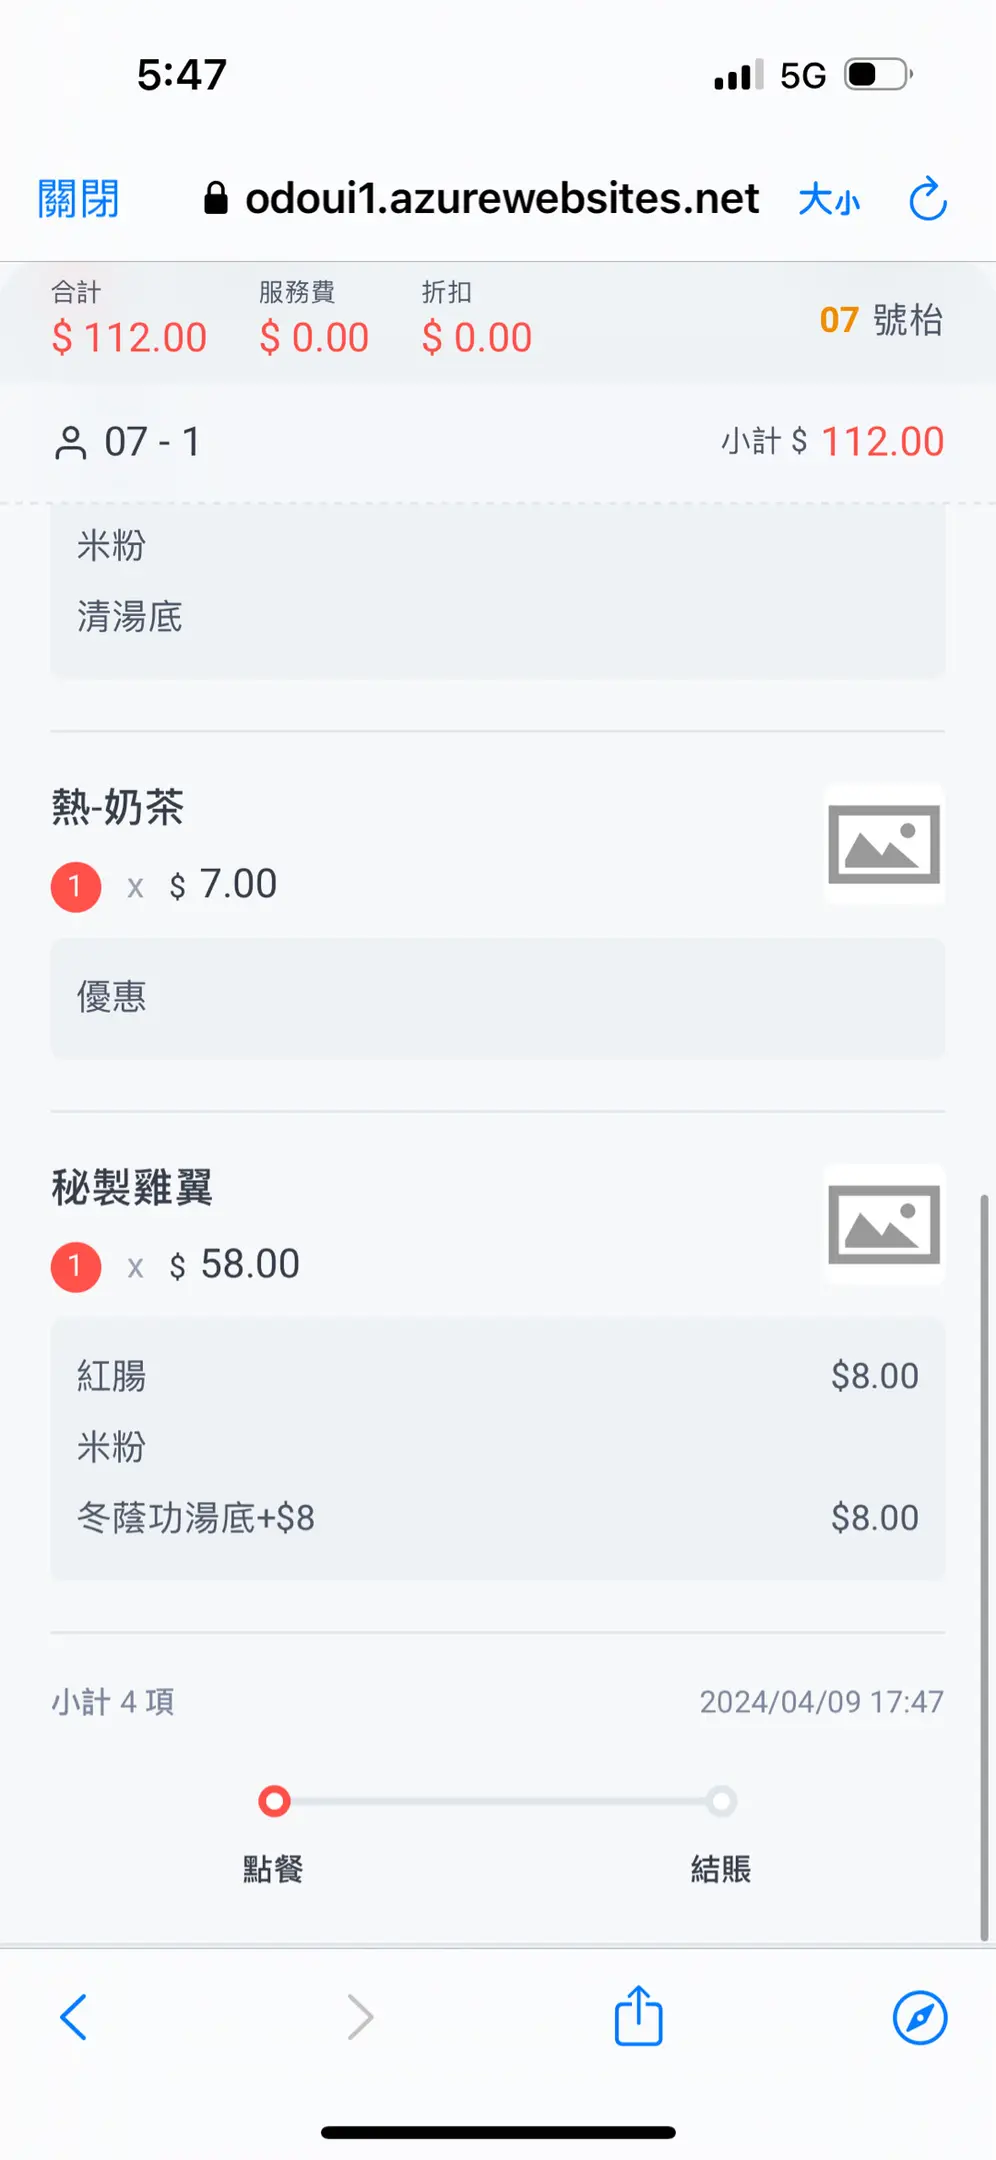996x2160 pixels.
Task: Open the share sheet icon
Action: point(638,2016)
